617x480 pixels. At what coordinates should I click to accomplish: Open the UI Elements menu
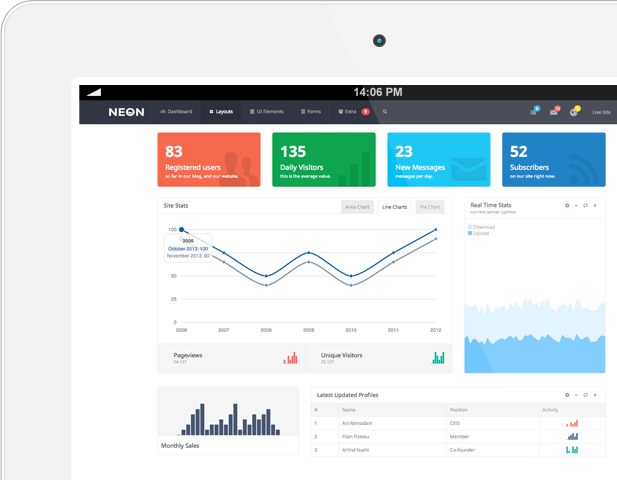tap(266, 112)
